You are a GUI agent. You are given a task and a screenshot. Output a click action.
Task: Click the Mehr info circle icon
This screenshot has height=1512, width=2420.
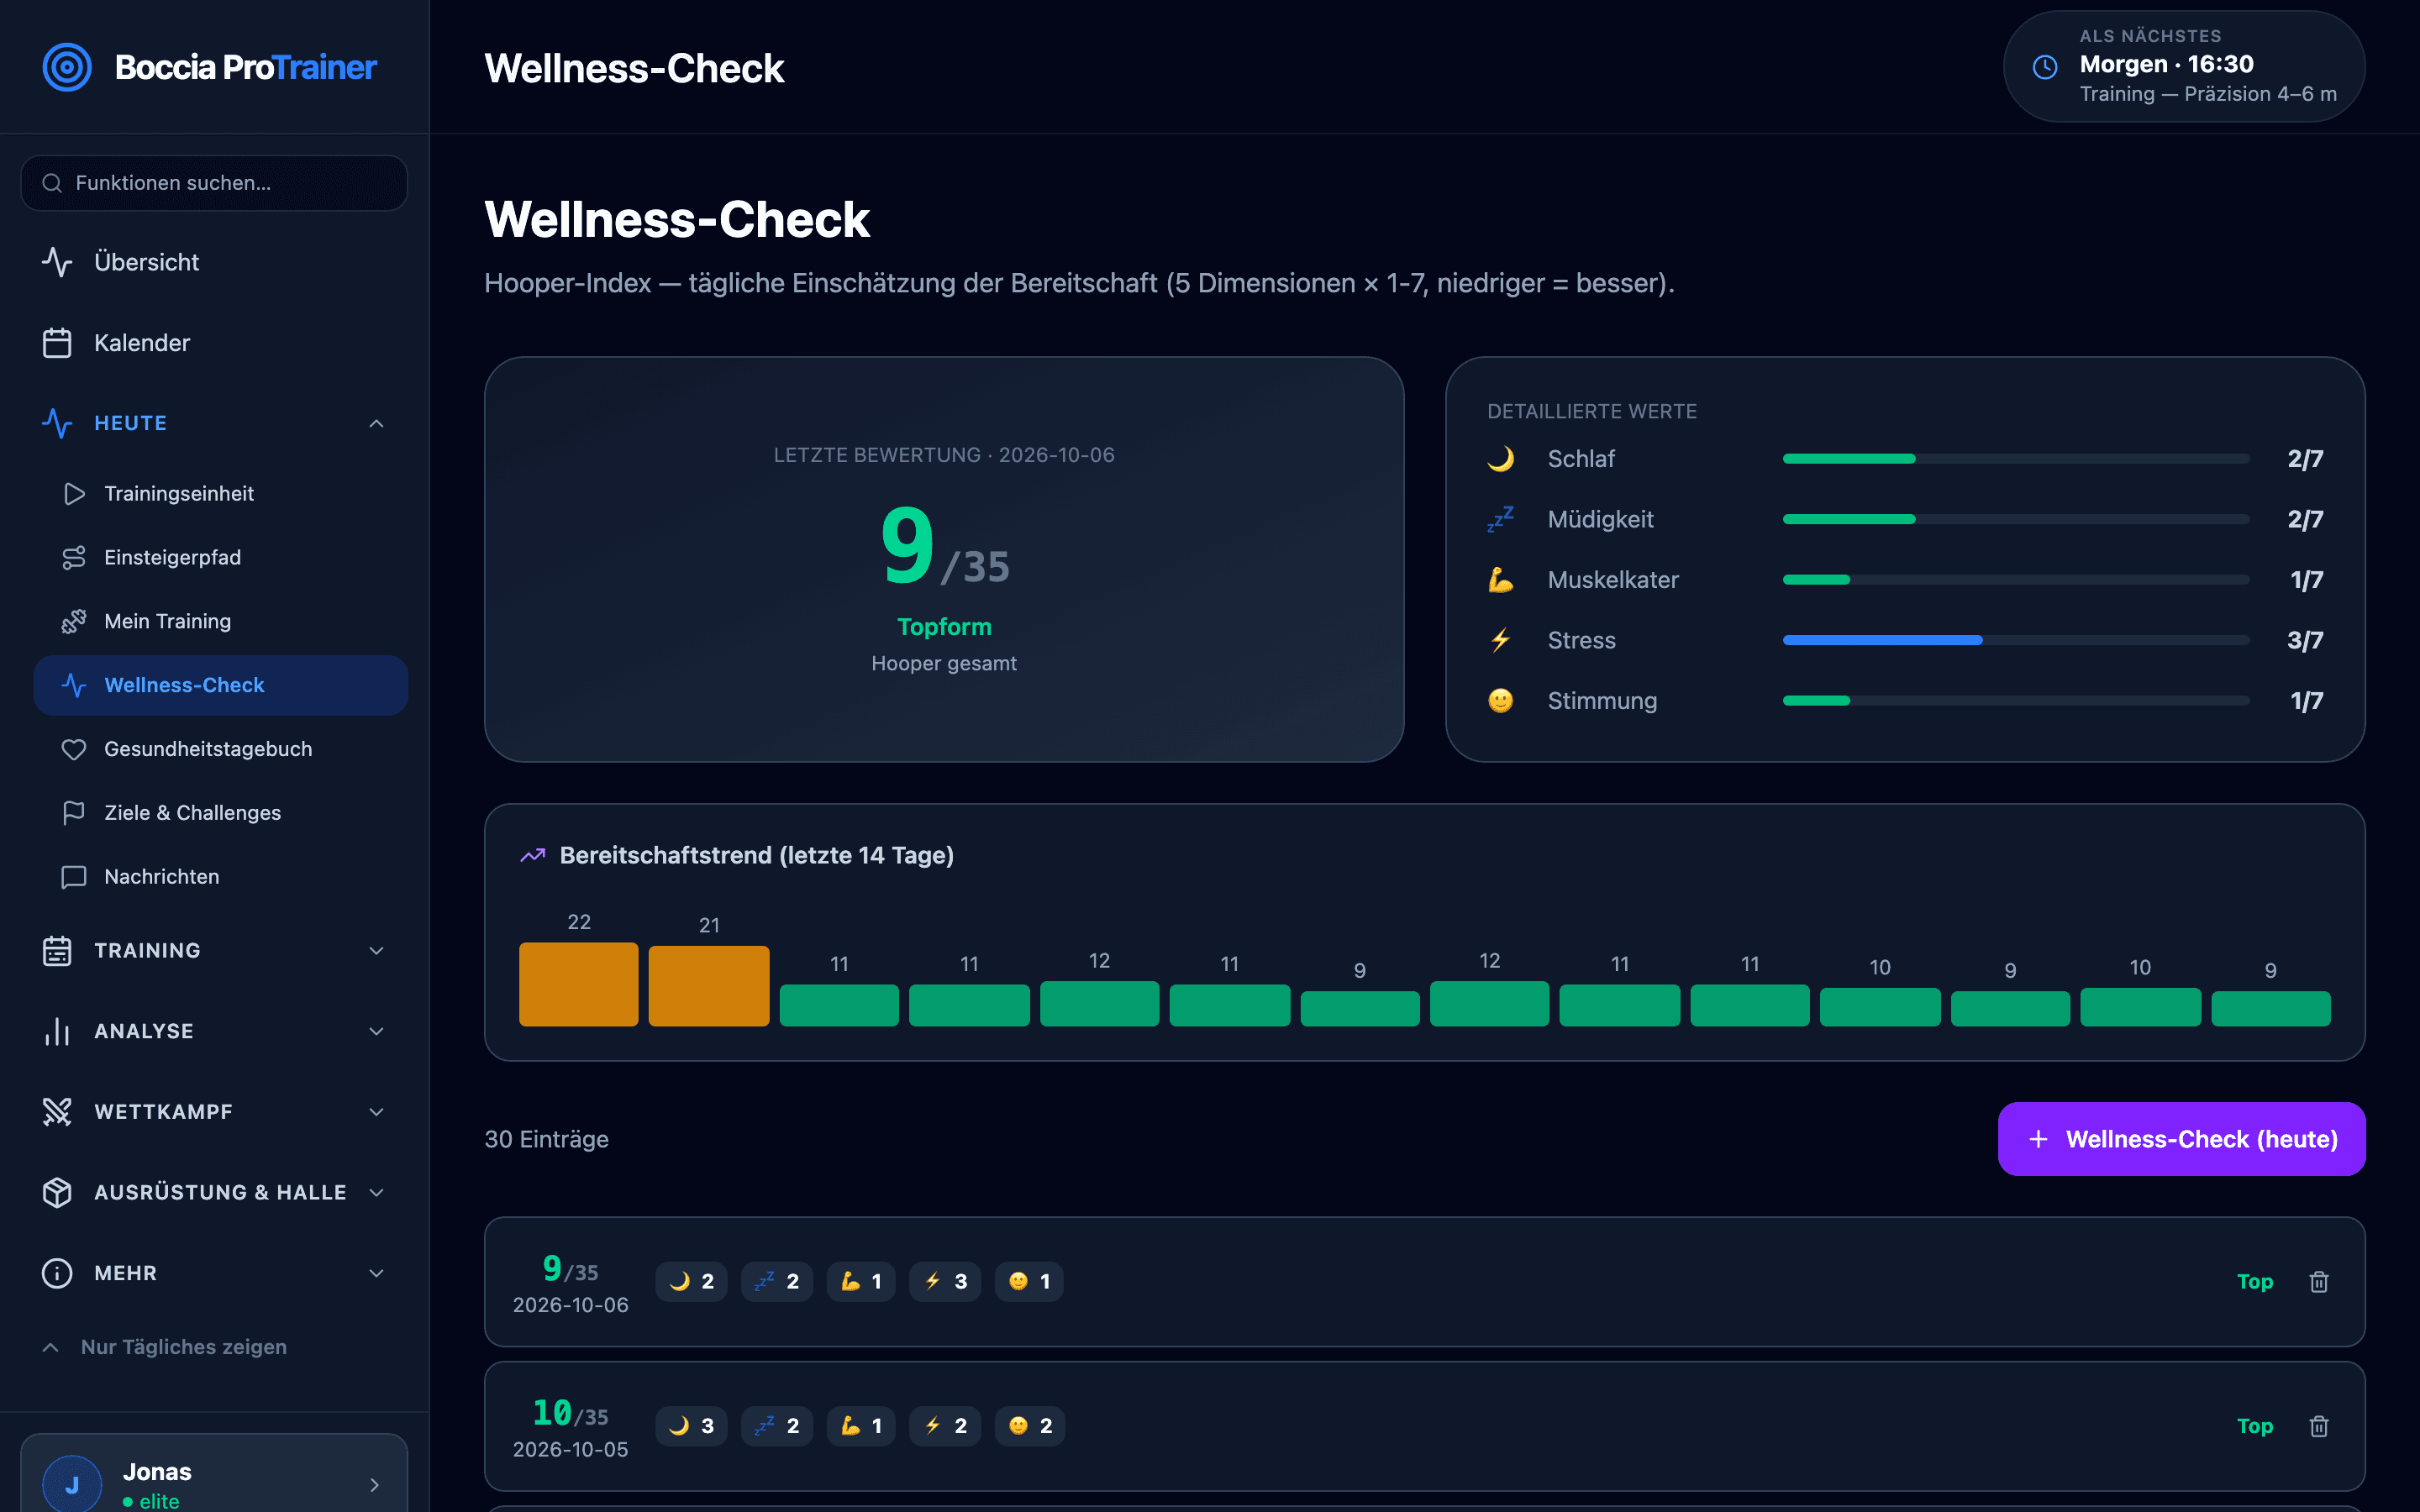tap(57, 1273)
